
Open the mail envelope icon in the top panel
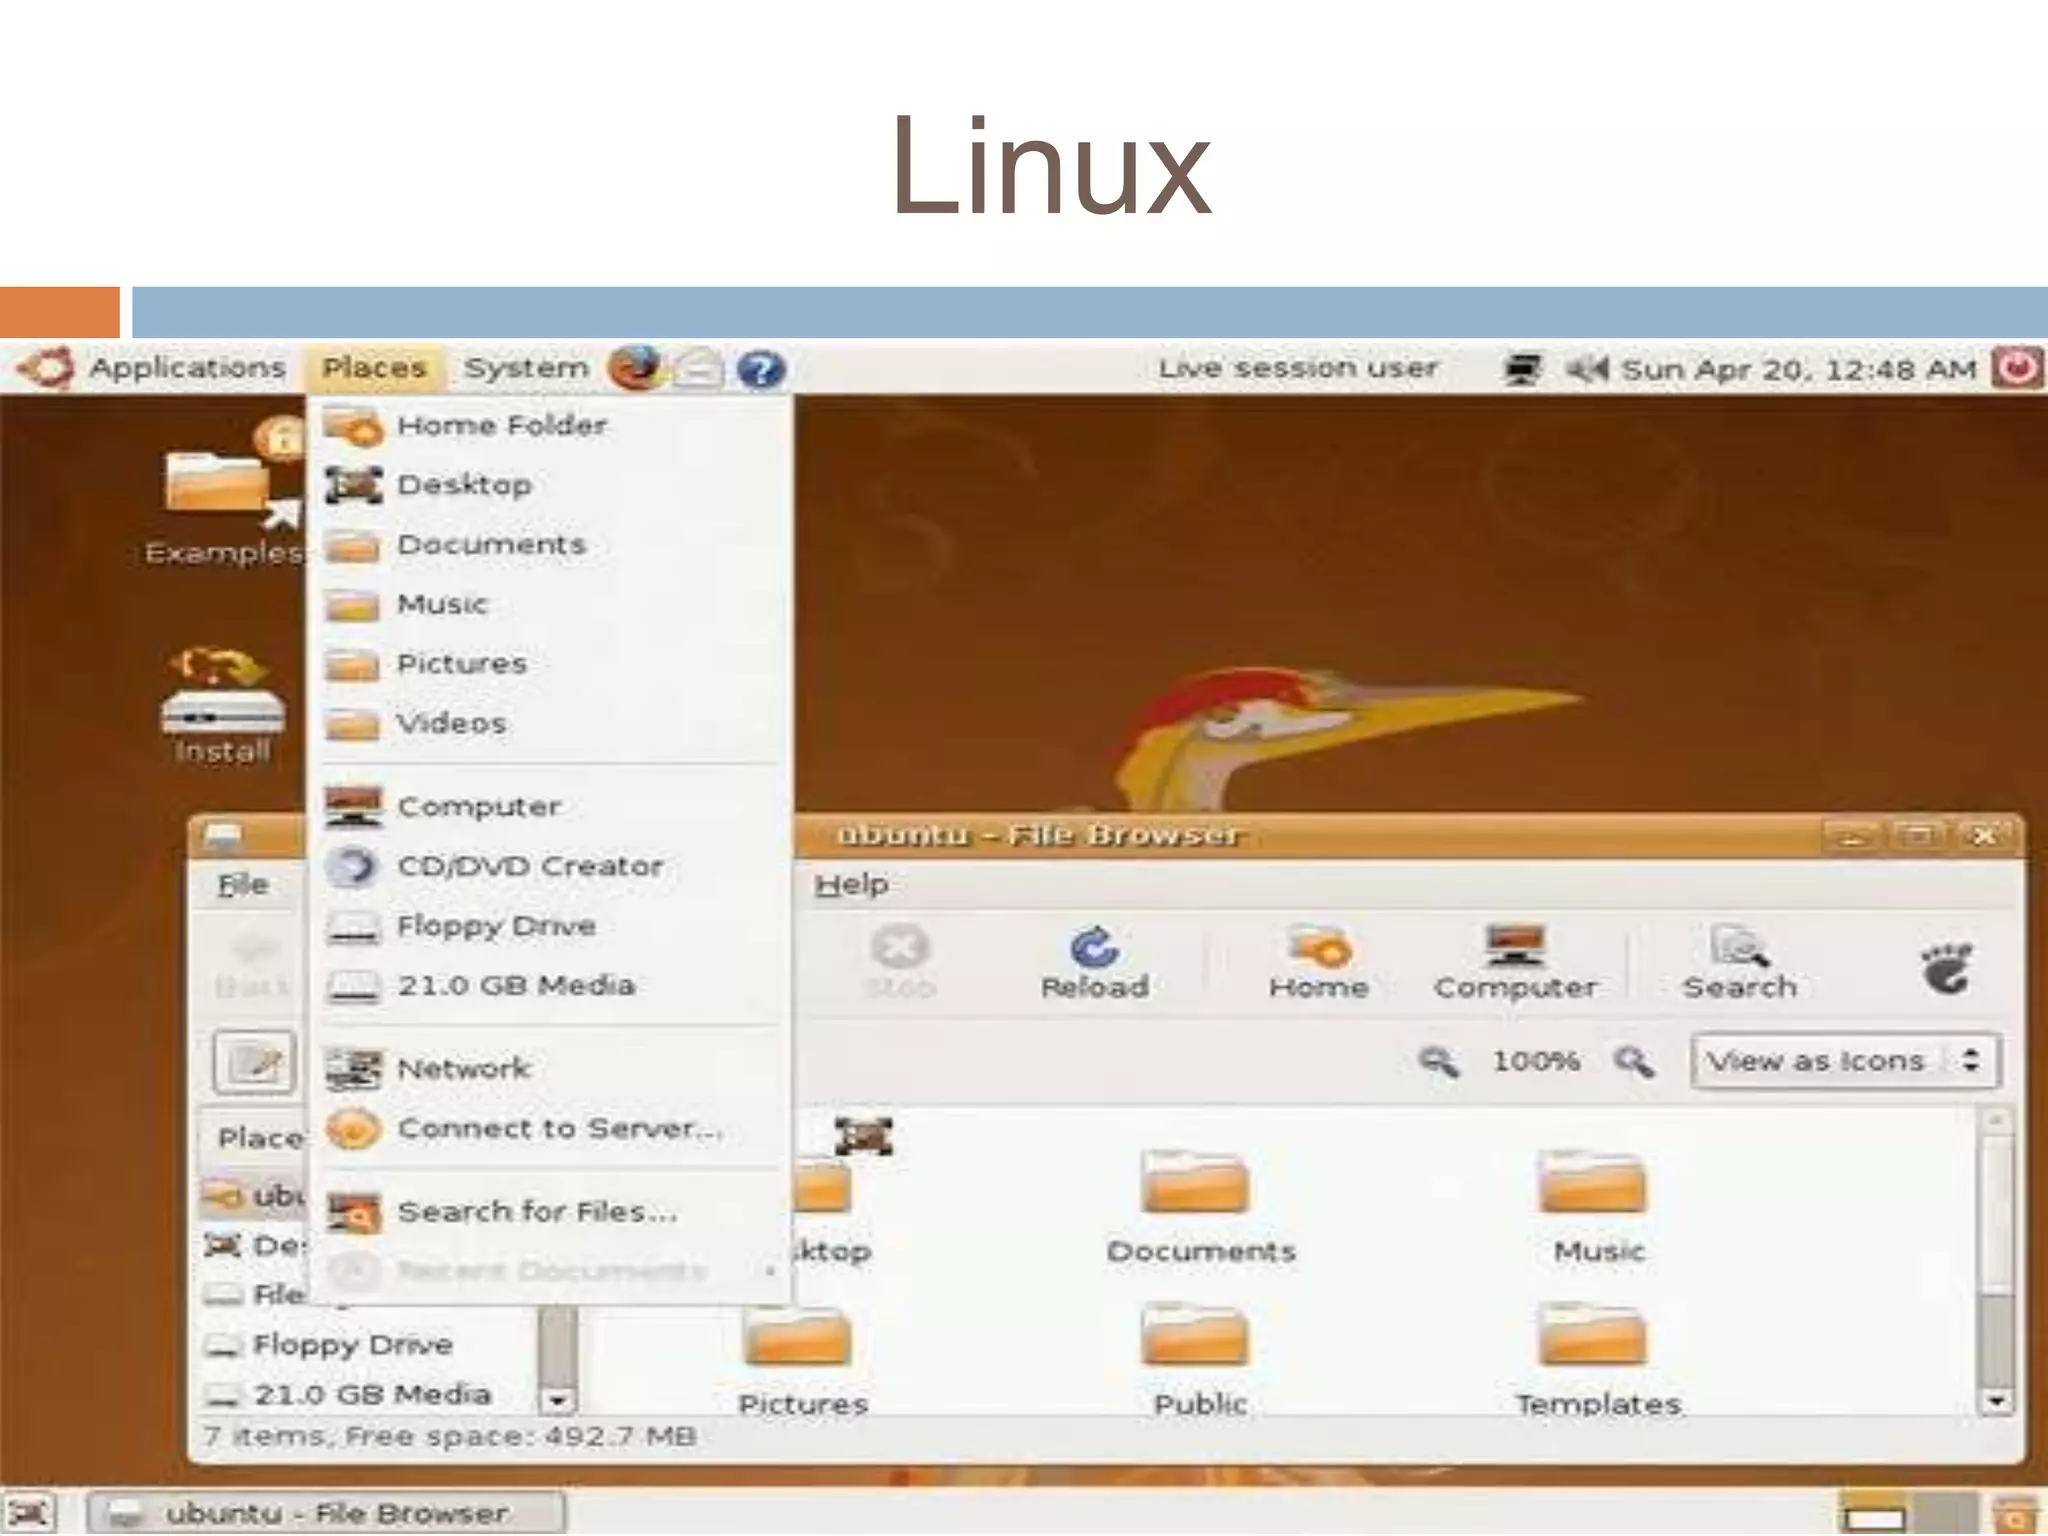(697, 369)
